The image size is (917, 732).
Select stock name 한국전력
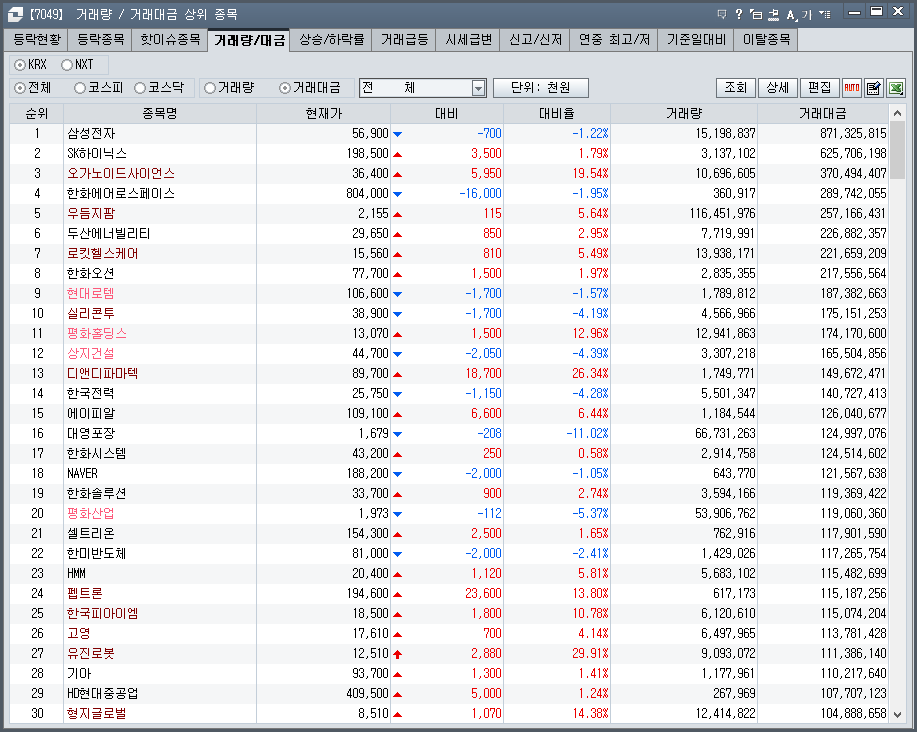[x=91, y=393]
